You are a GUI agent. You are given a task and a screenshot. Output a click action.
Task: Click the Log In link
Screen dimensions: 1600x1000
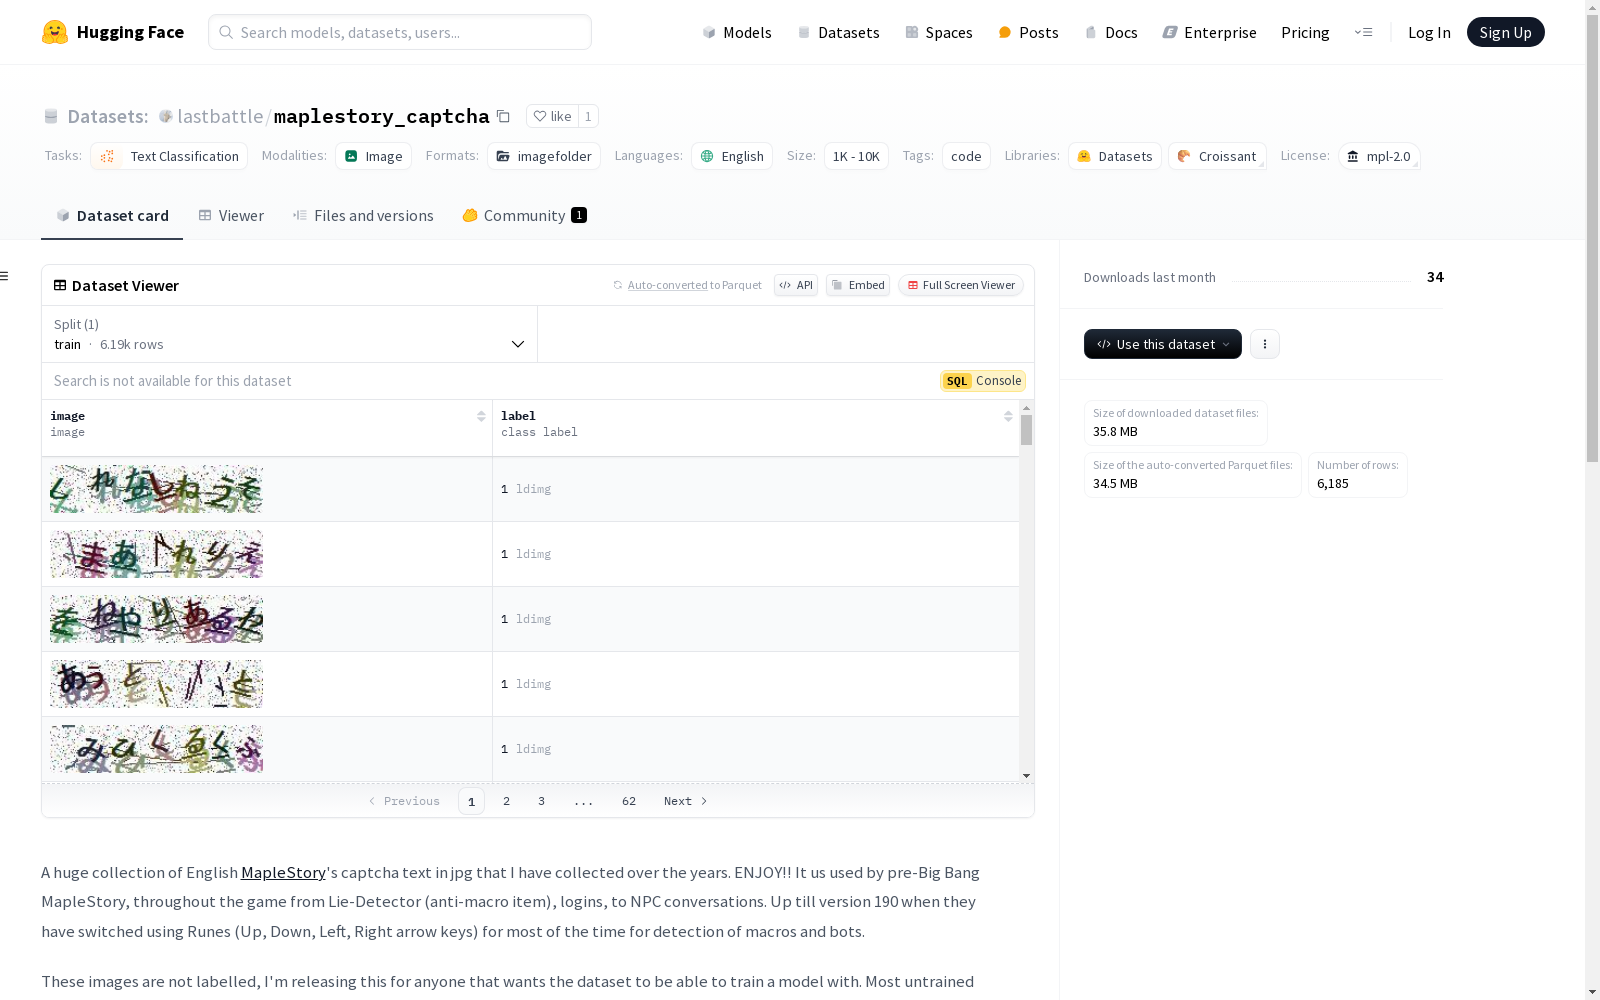(x=1429, y=32)
